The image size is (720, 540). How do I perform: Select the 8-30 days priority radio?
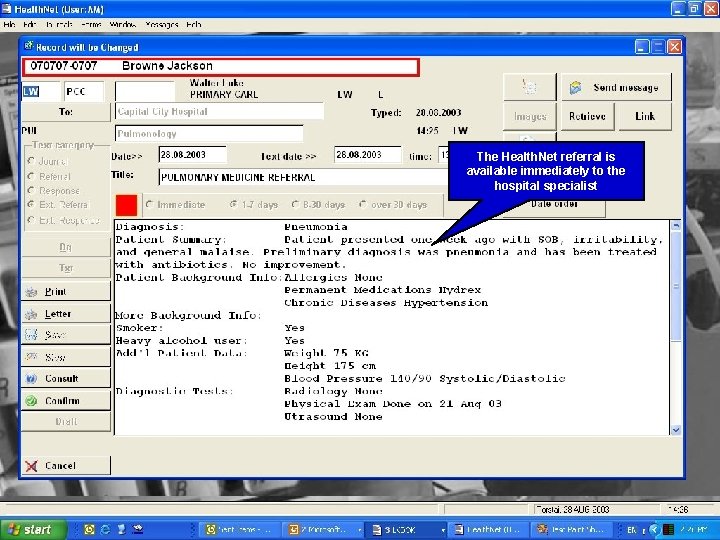click(296, 205)
